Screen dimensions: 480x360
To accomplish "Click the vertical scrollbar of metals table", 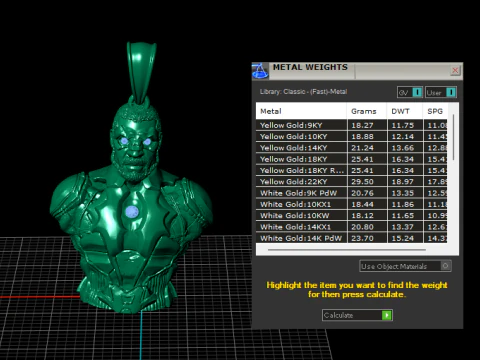I will pyautogui.click(x=453, y=137).
